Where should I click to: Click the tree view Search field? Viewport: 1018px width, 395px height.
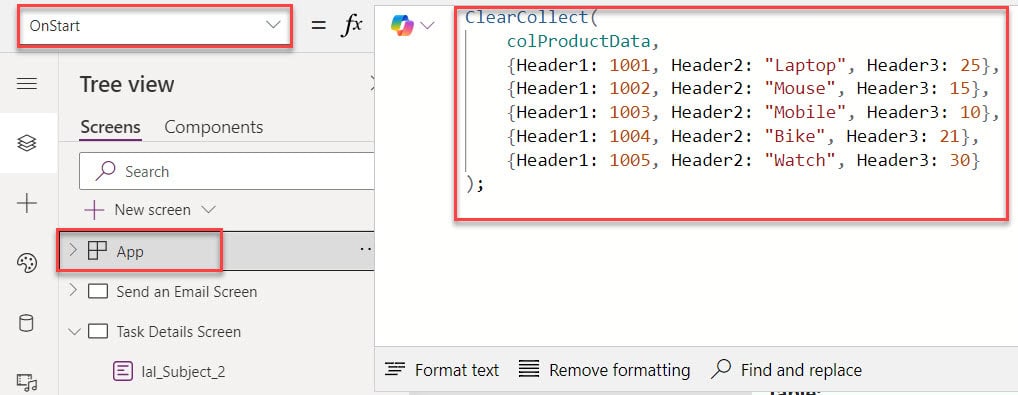click(x=227, y=172)
